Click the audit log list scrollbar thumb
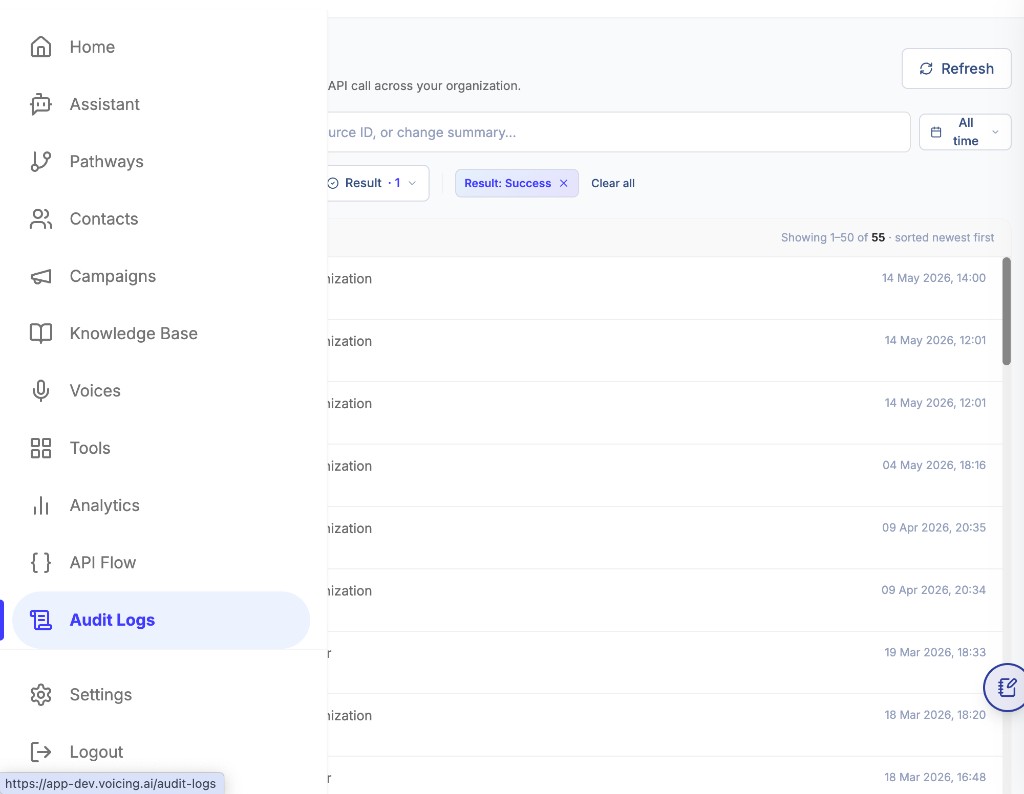 [1006, 311]
